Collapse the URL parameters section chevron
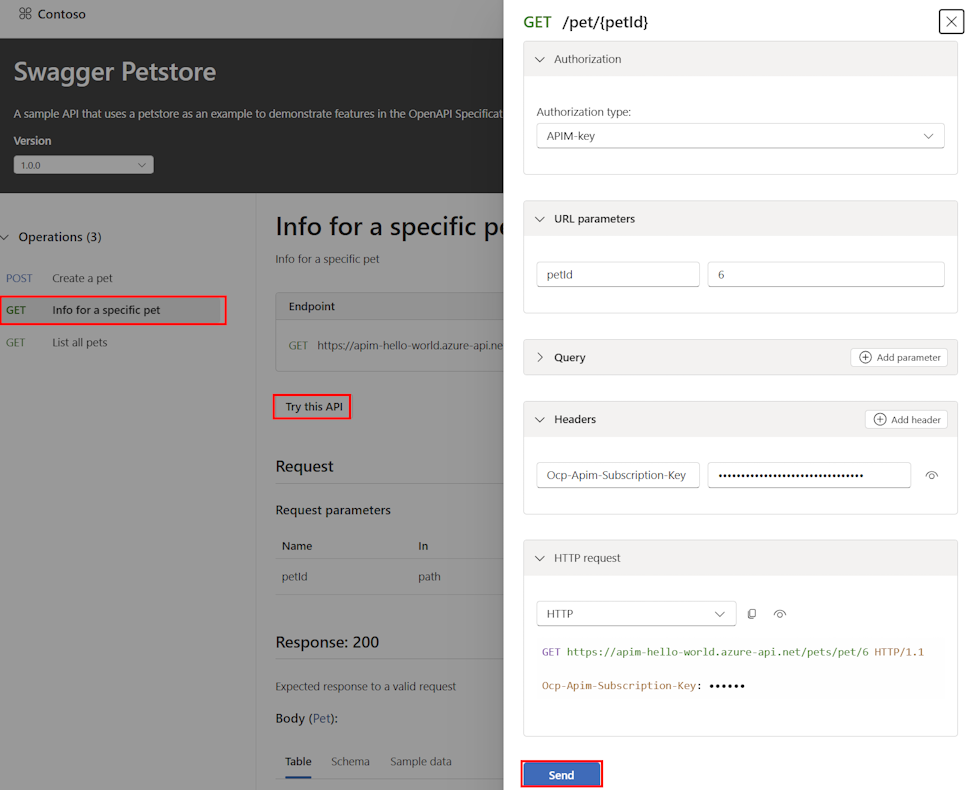Image resolution: width=967 pixels, height=790 pixels. click(540, 218)
